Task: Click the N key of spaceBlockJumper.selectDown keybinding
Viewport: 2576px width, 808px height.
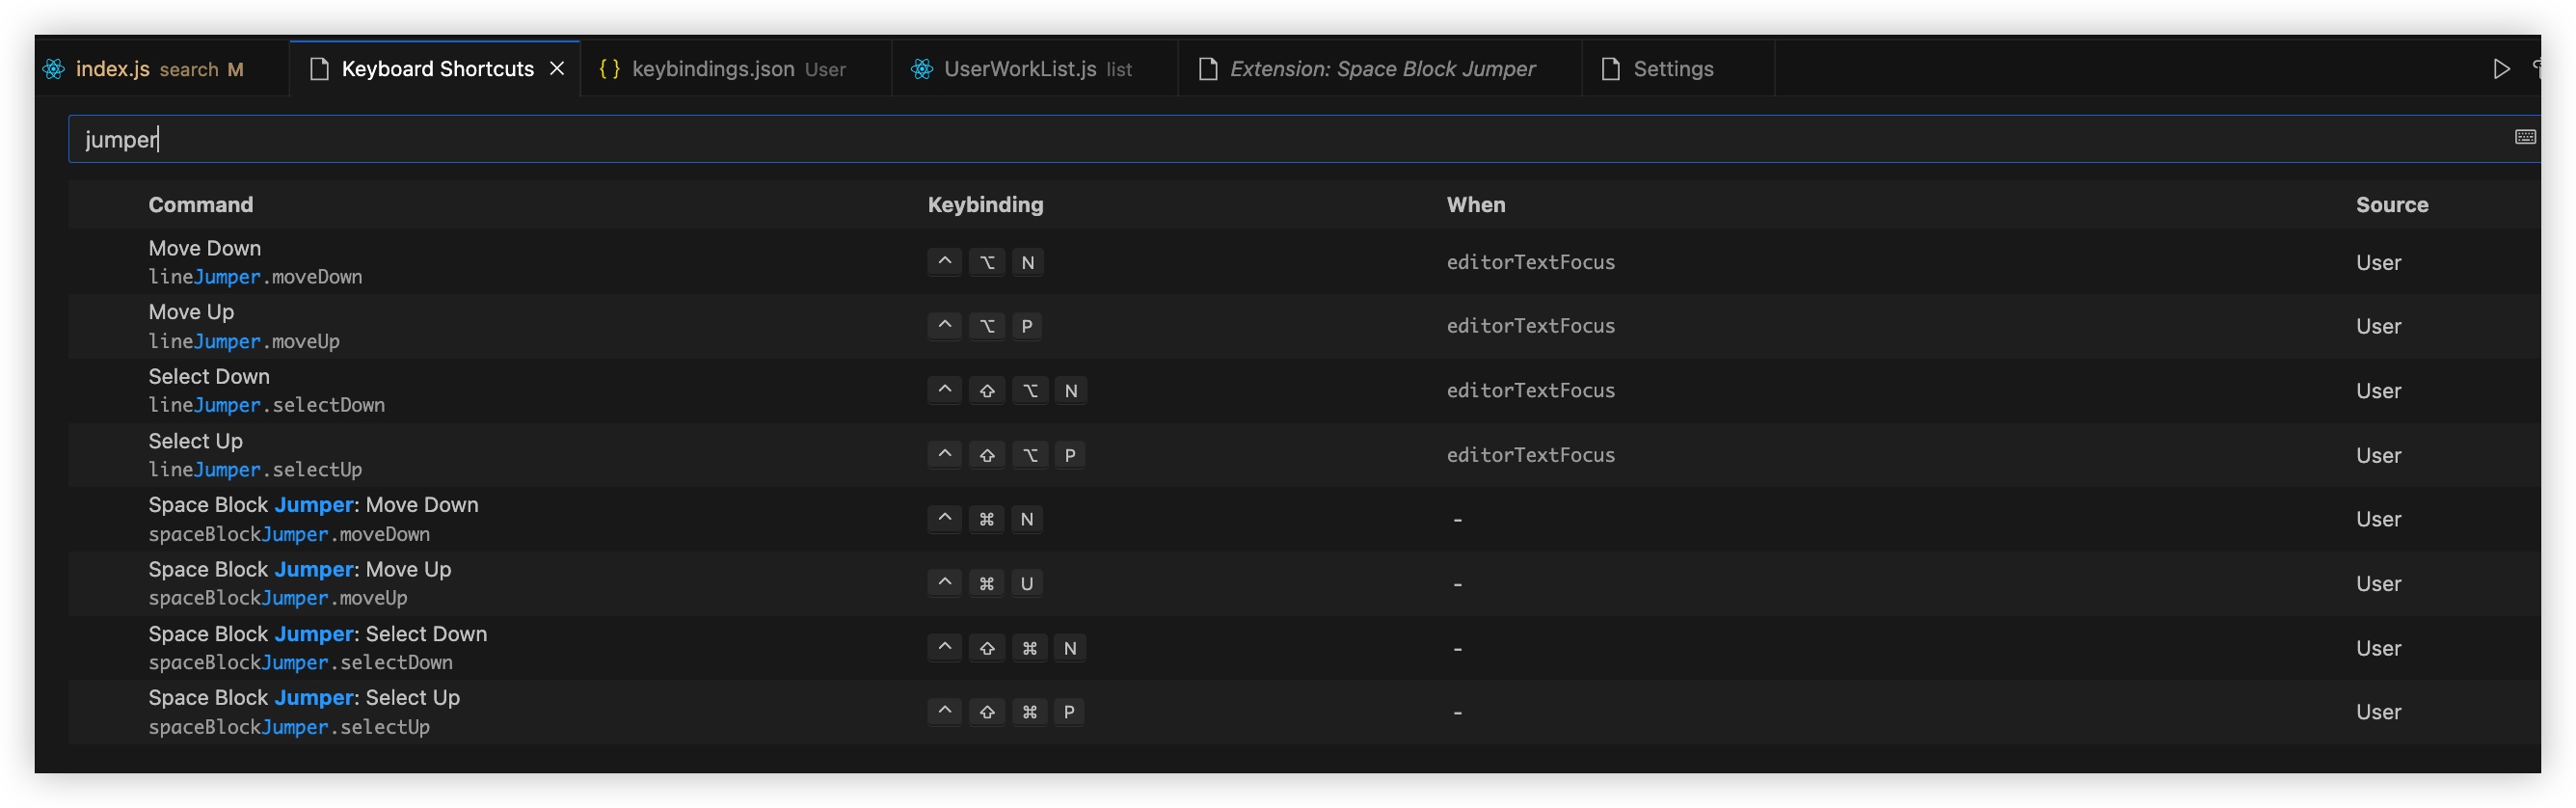Action: pyautogui.click(x=1069, y=648)
